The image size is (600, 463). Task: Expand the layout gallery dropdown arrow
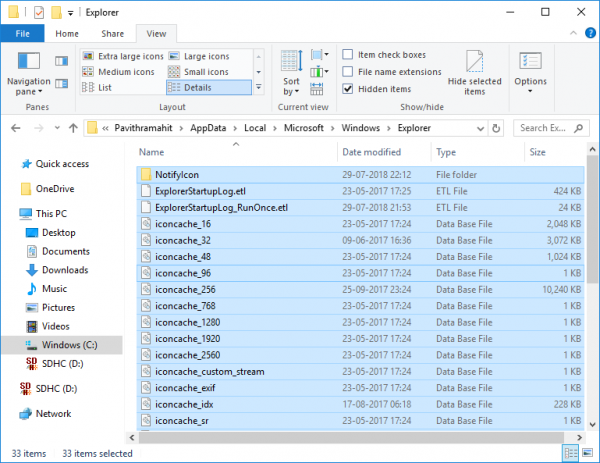pos(260,88)
